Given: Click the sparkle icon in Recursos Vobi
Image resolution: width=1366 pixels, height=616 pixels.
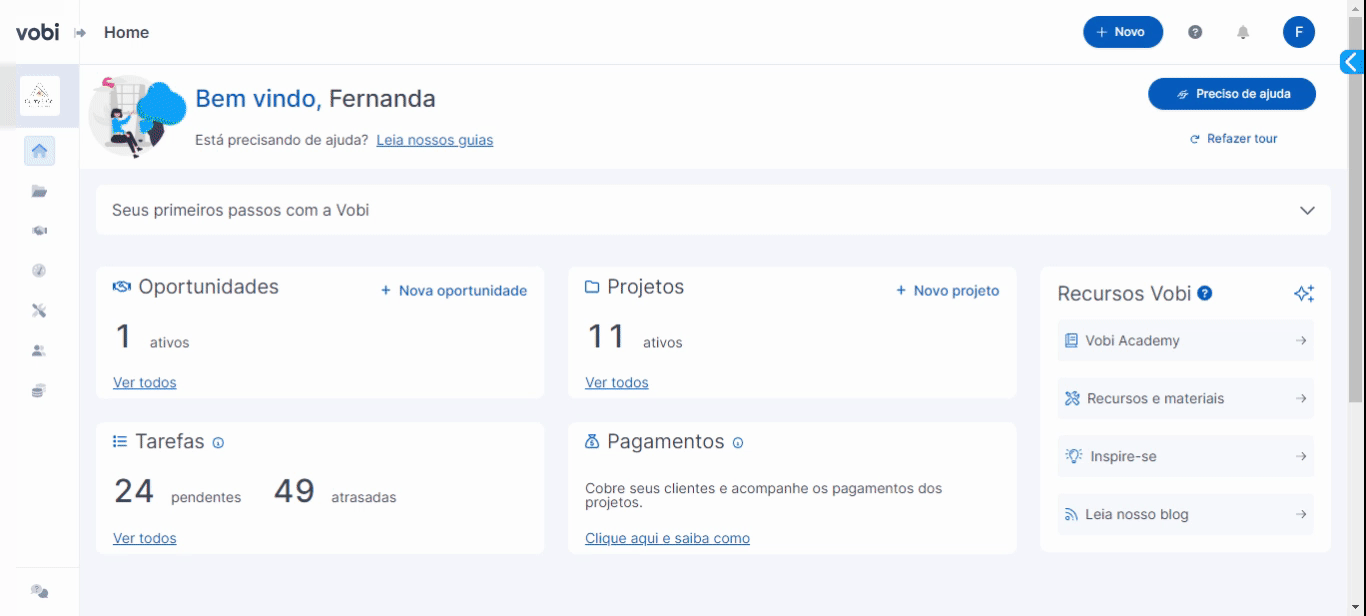Looking at the screenshot, I should pos(1304,293).
